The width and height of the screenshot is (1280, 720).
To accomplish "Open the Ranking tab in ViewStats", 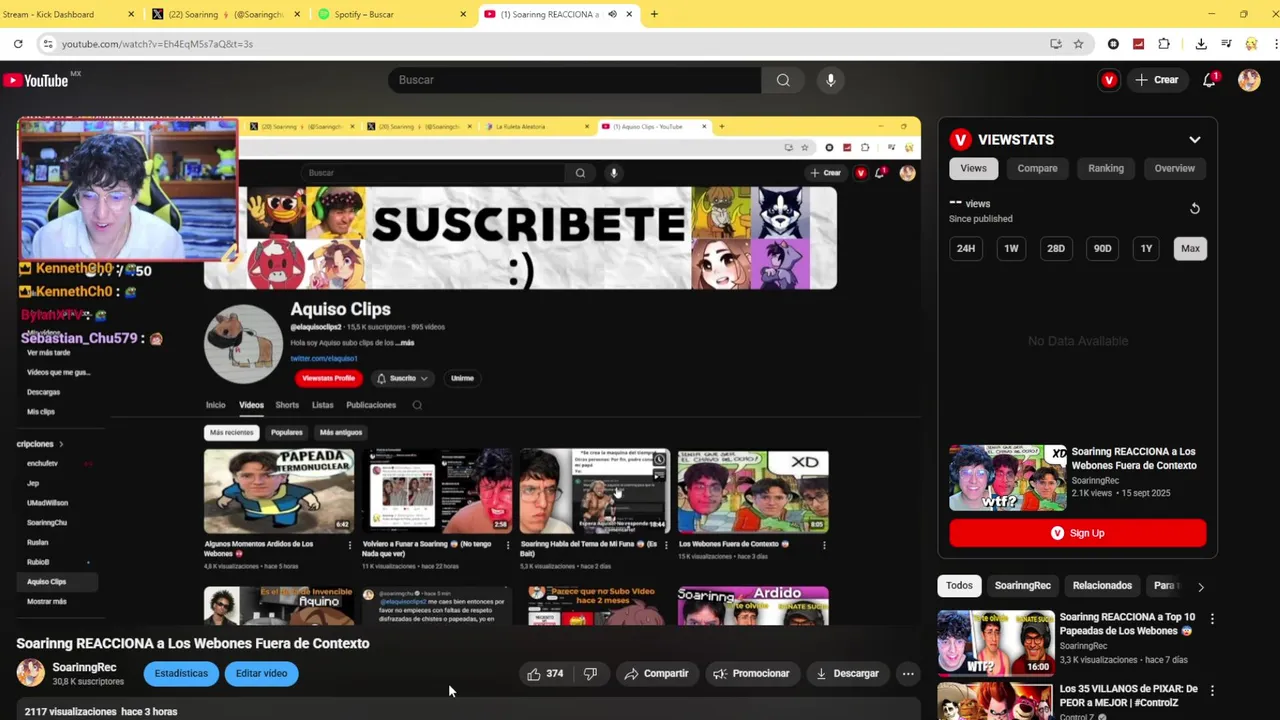I will pyautogui.click(x=1106, y=168).
